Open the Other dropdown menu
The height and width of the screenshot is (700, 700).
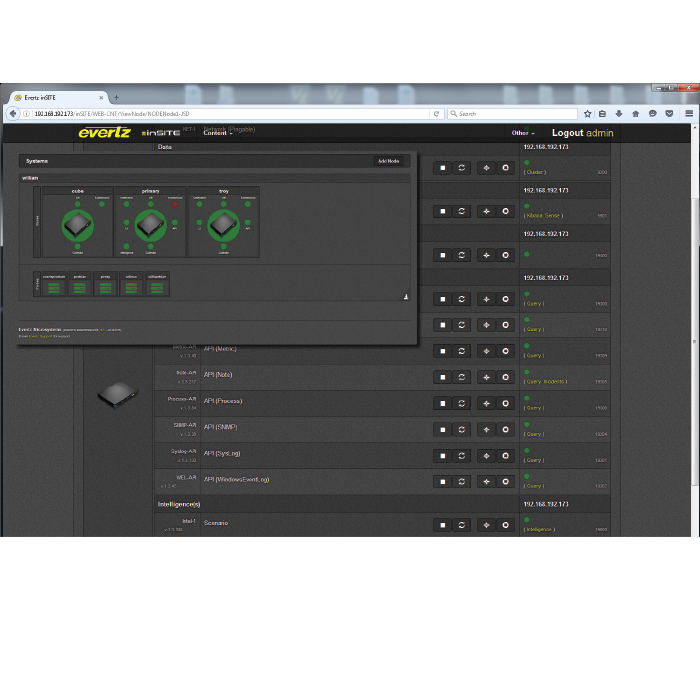[x=523, y=133]
